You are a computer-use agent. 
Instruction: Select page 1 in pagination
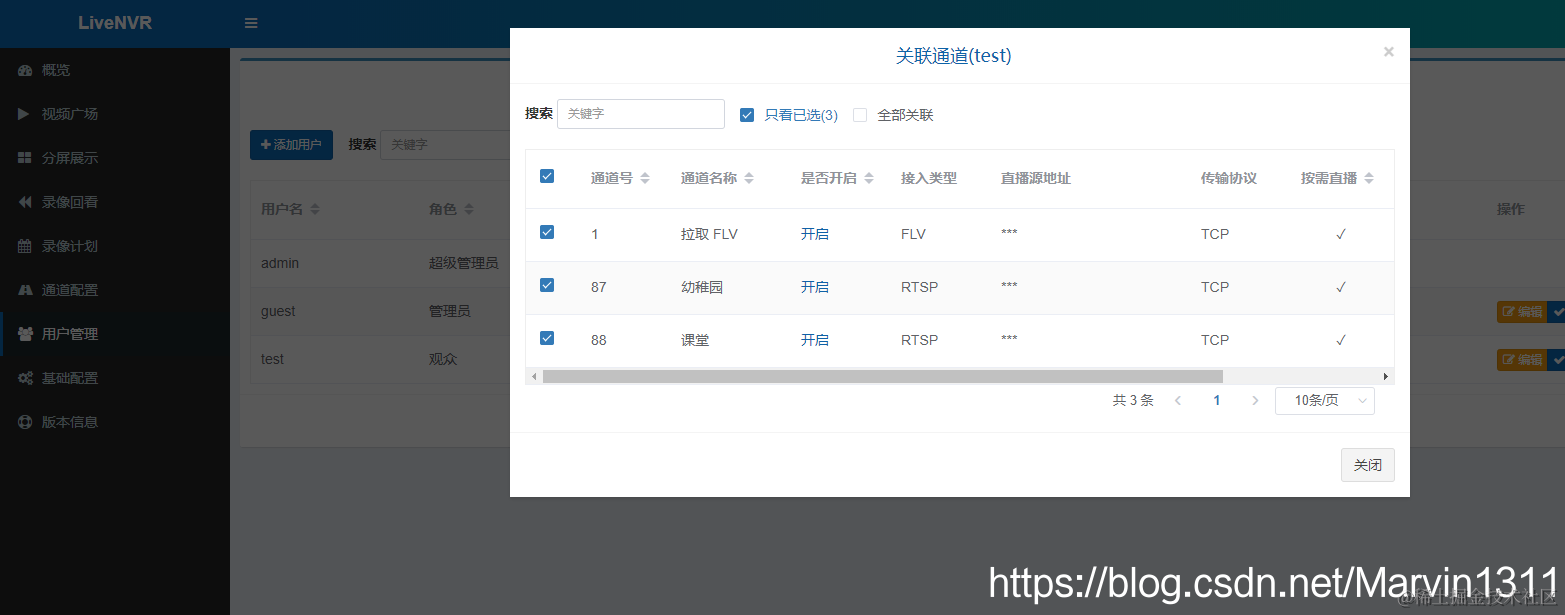coord(1216,399)
